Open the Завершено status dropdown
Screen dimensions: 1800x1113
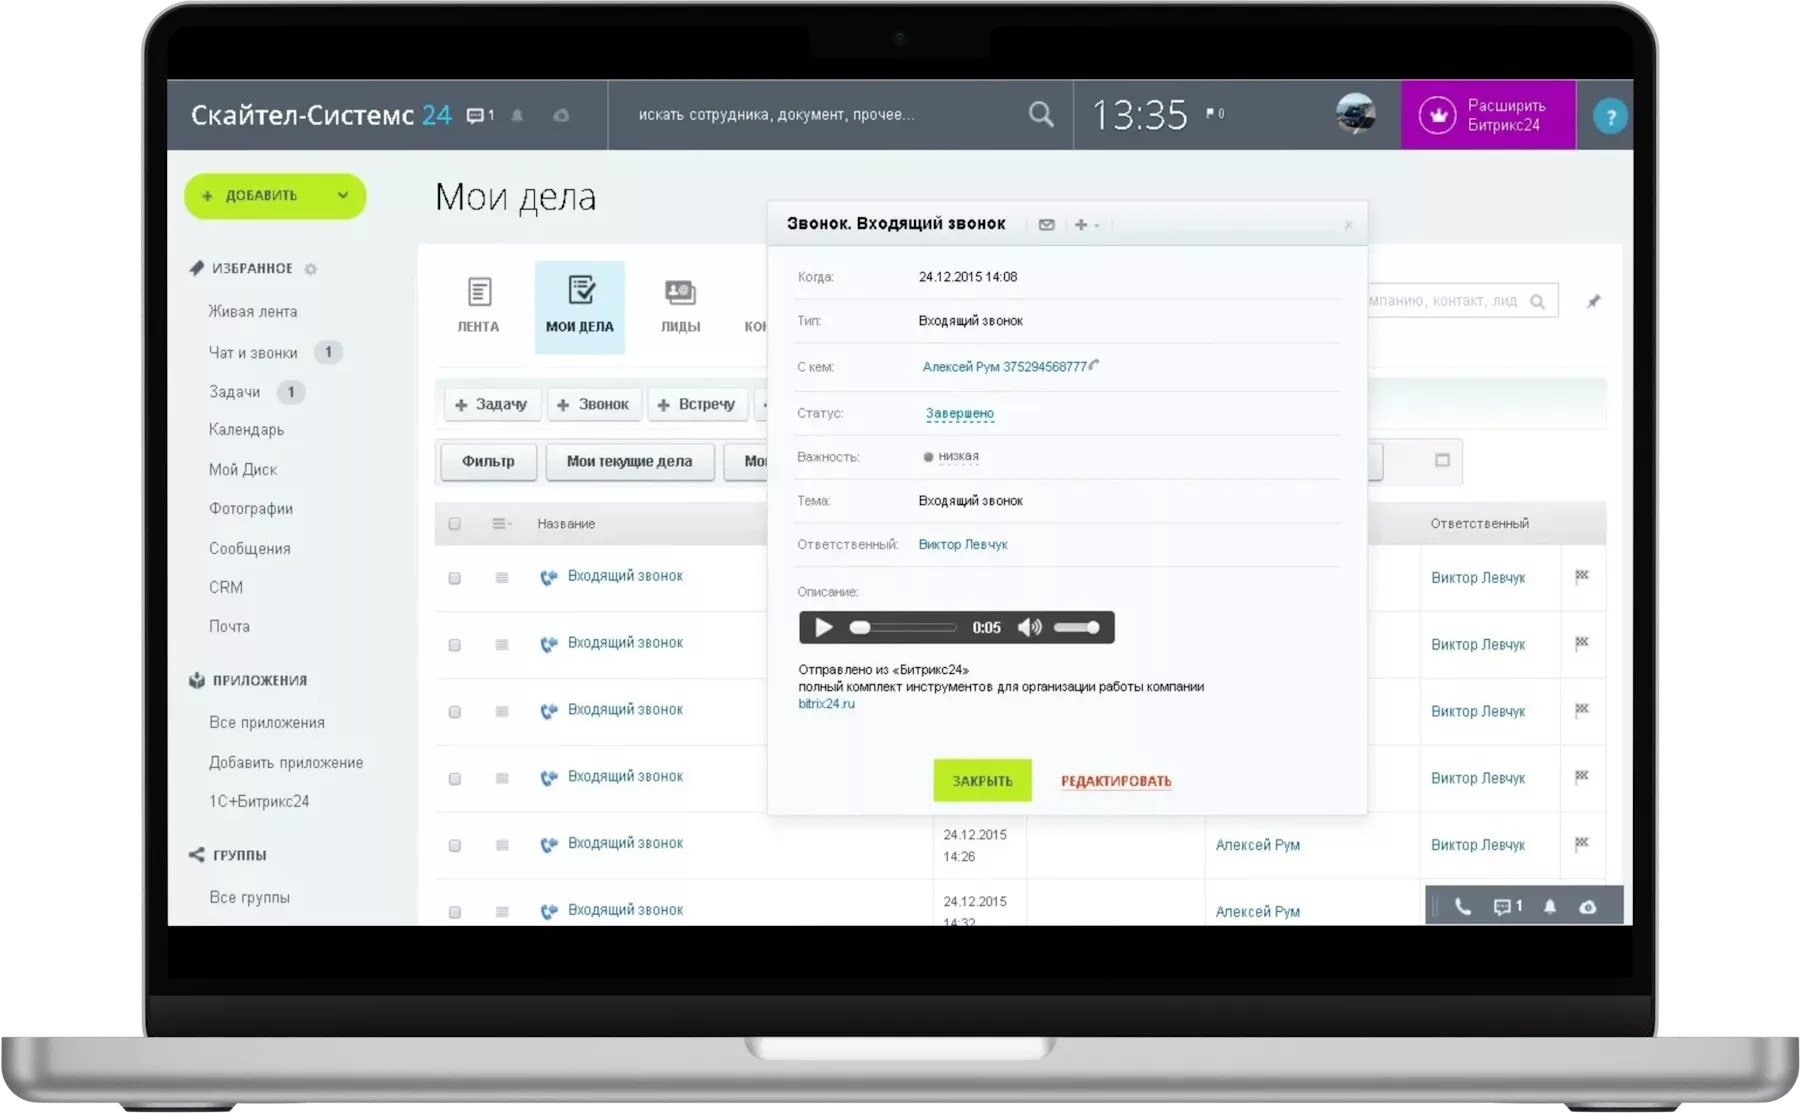959,413
